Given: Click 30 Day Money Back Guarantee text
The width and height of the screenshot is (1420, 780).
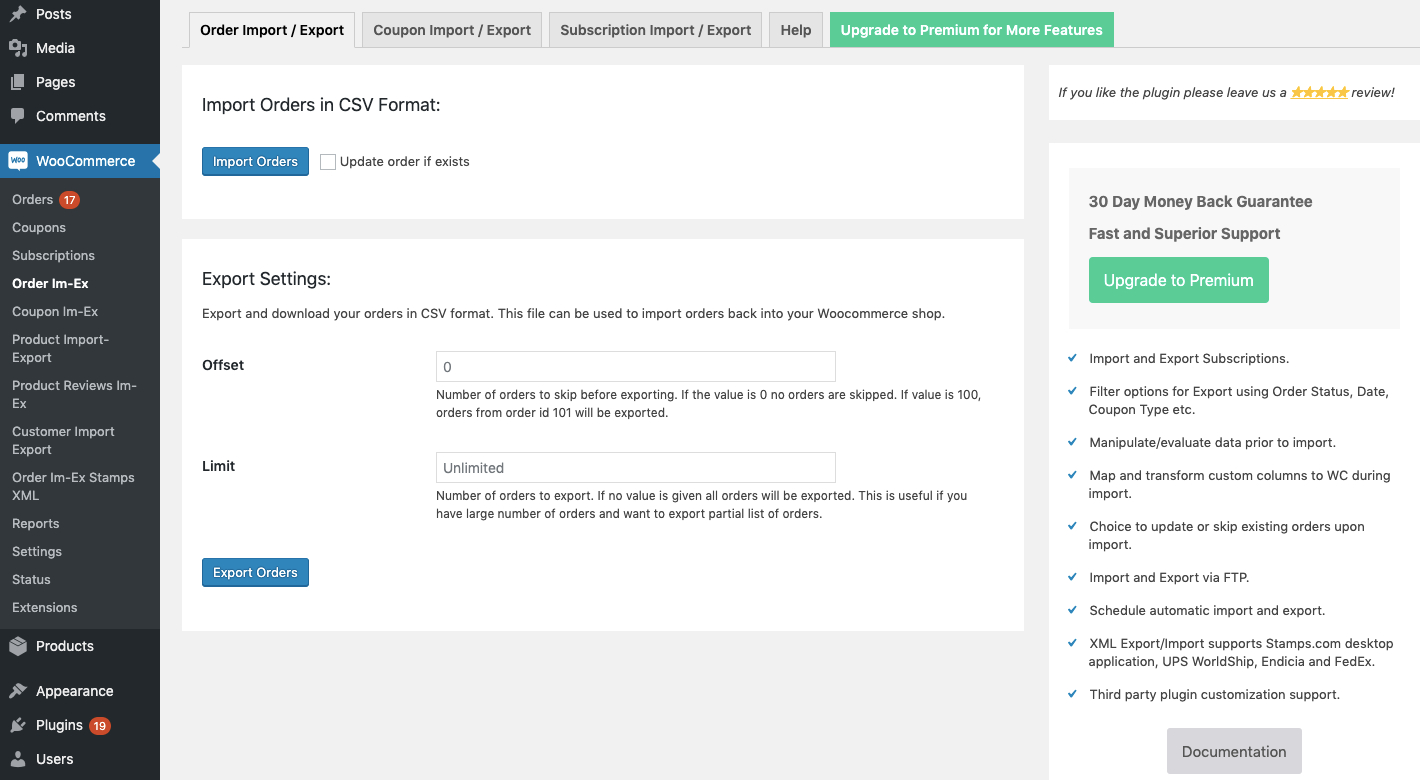Looking at the screenshot, I should 1200,202.
